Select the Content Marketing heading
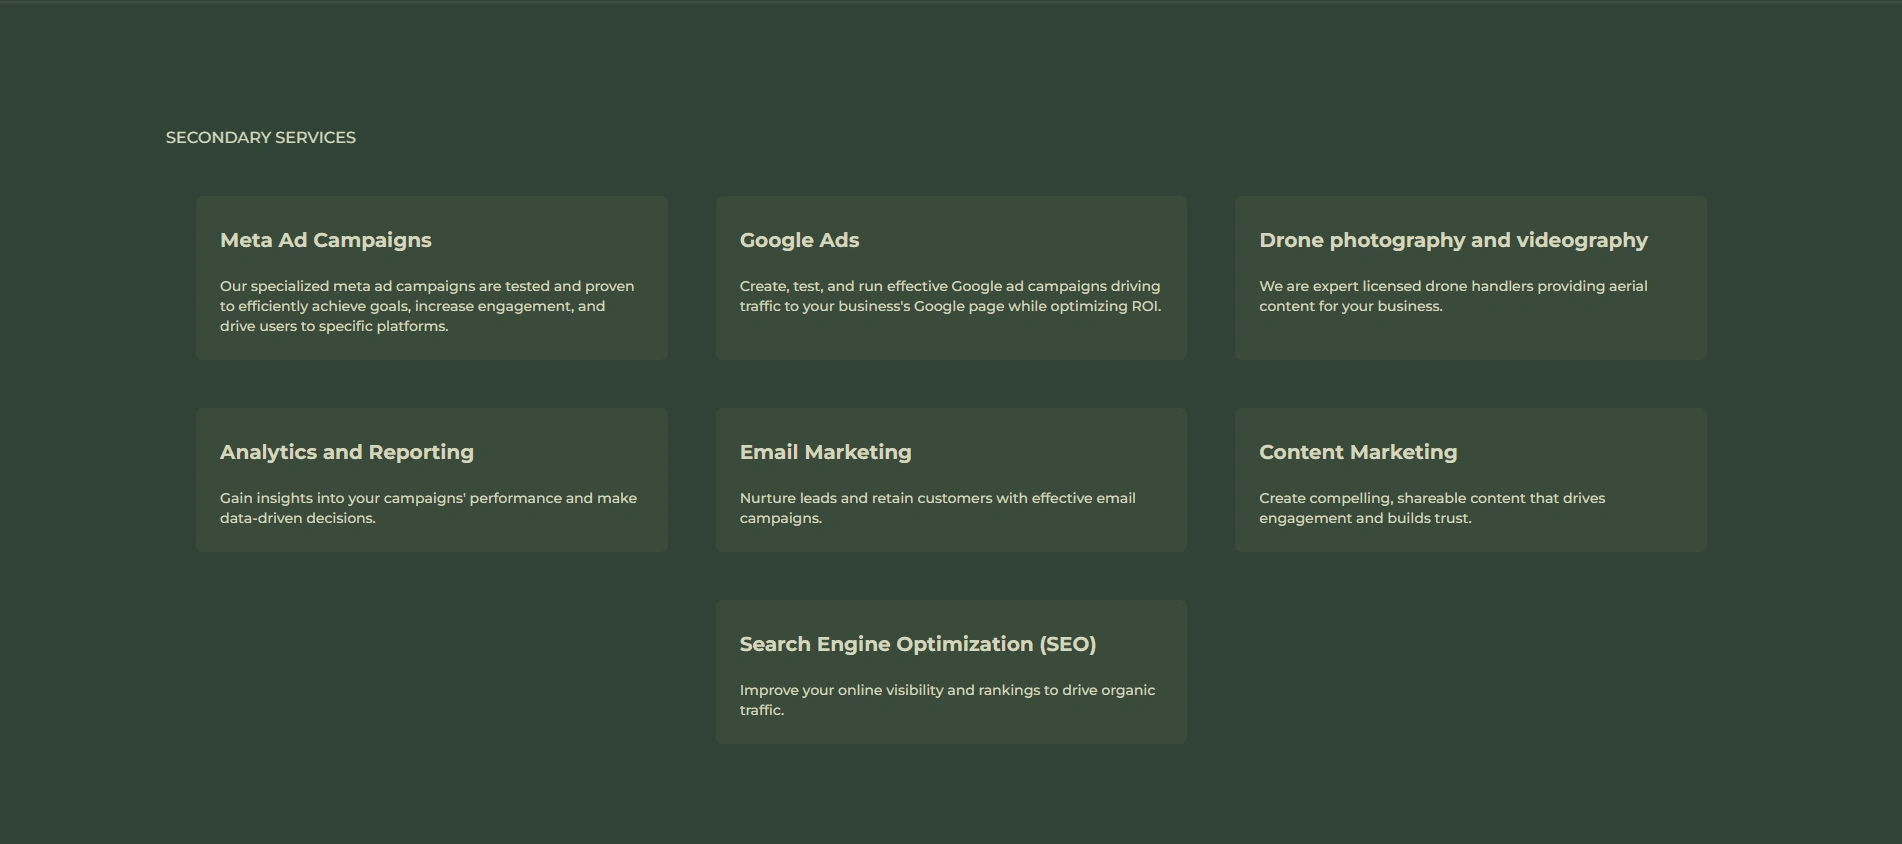Screen dimensions: 1902x844 1358,452
